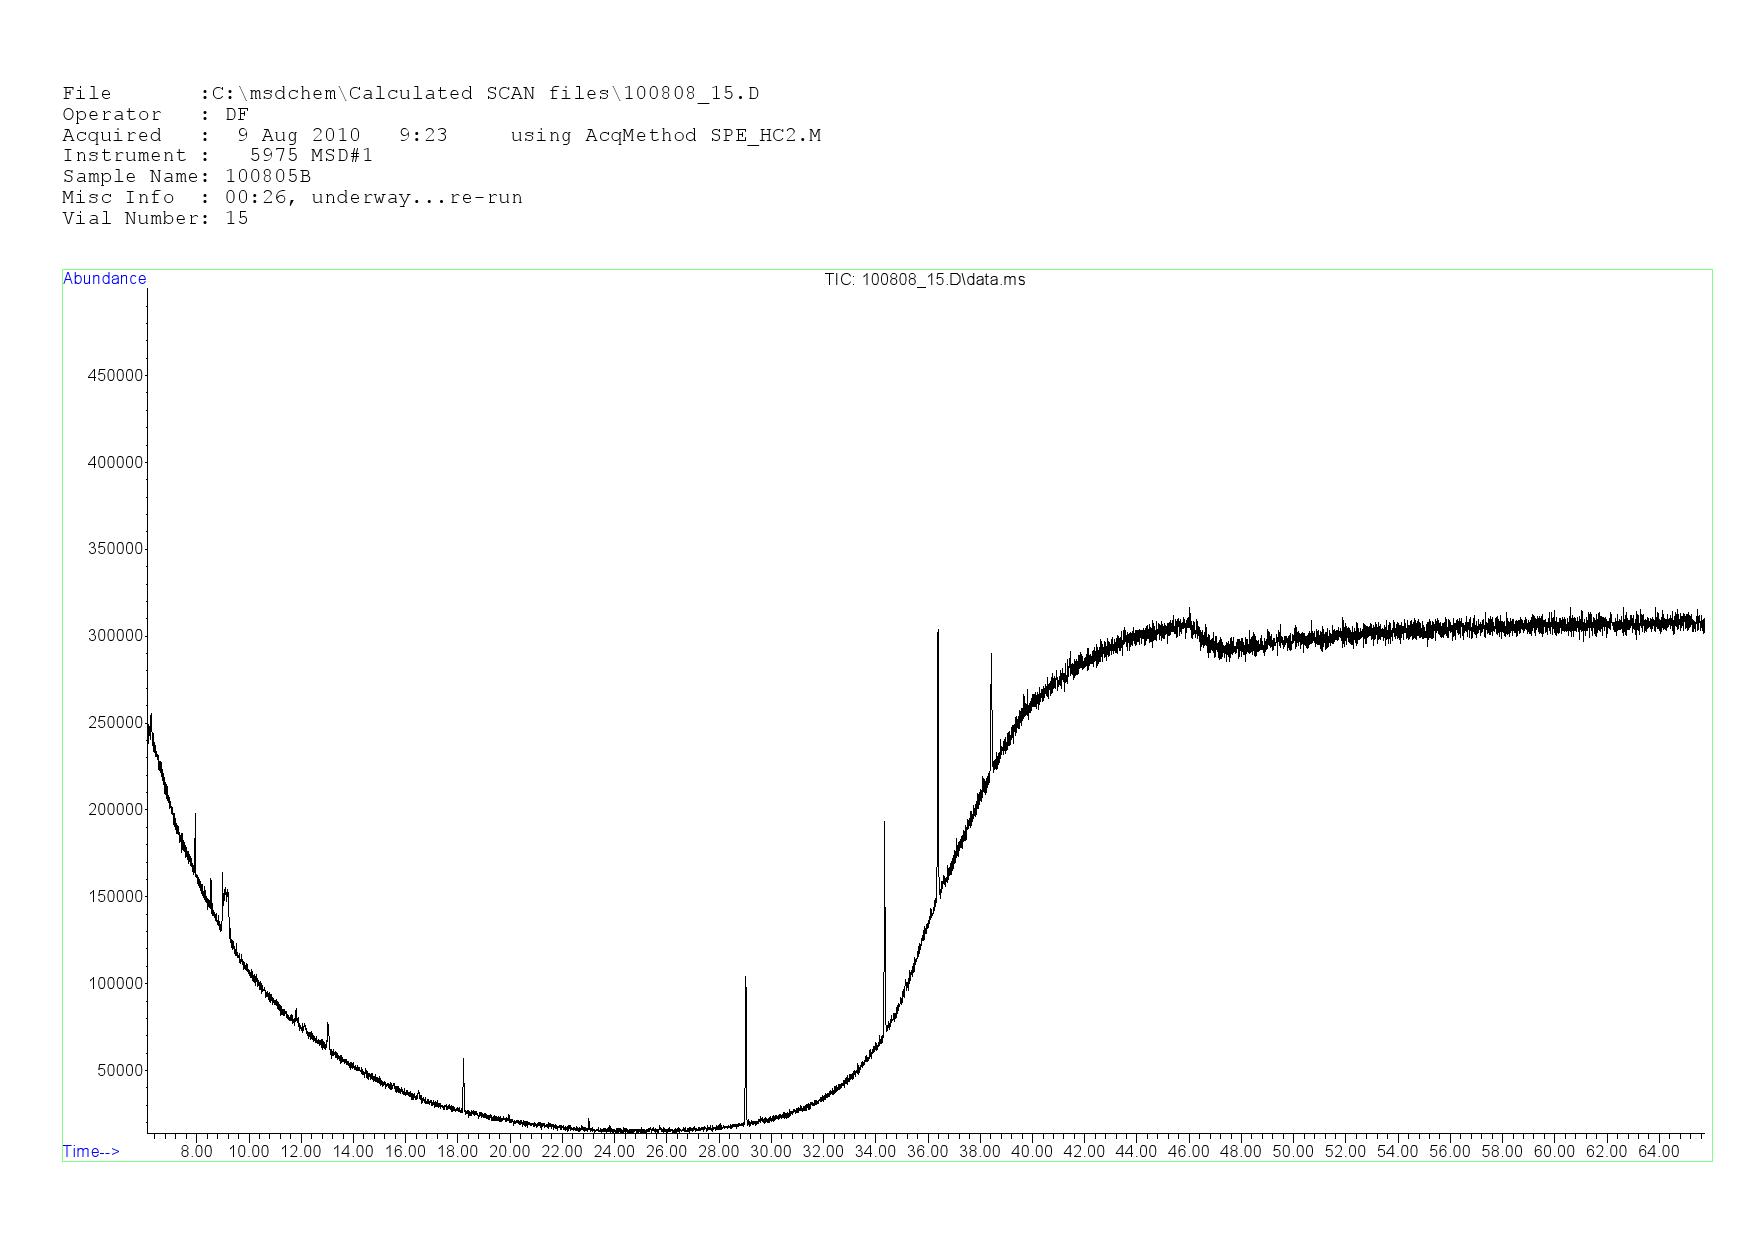Click the Abundance axis label

pyautogui.click(x=104, y=279)
